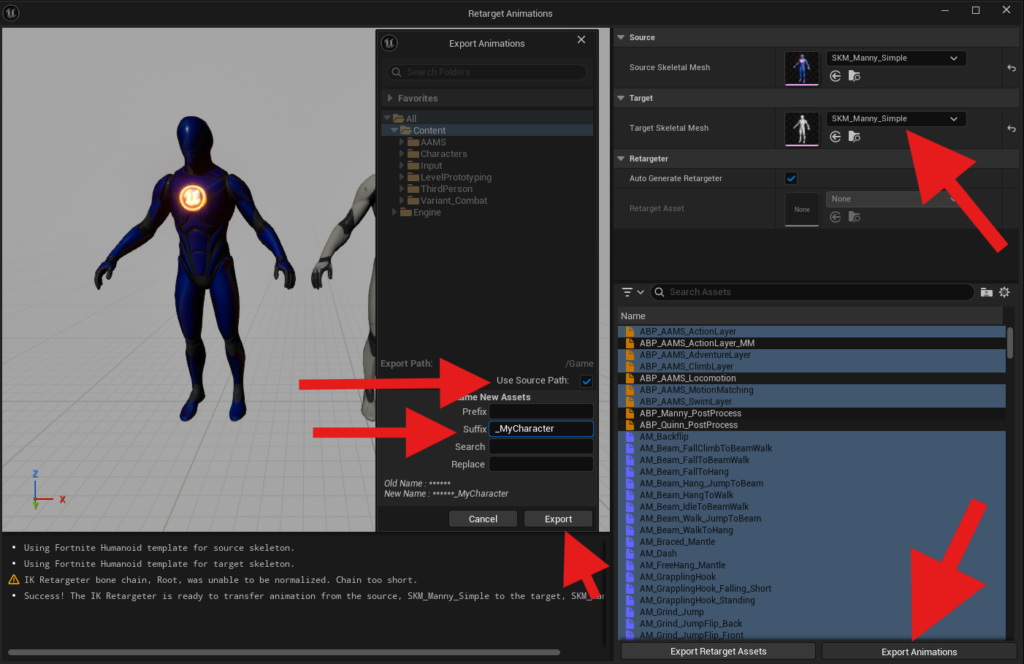This screenshot has height=664, width=1024.
Task: Use selected asset for Target Skeletal Mesh
Action: [835, 136]
